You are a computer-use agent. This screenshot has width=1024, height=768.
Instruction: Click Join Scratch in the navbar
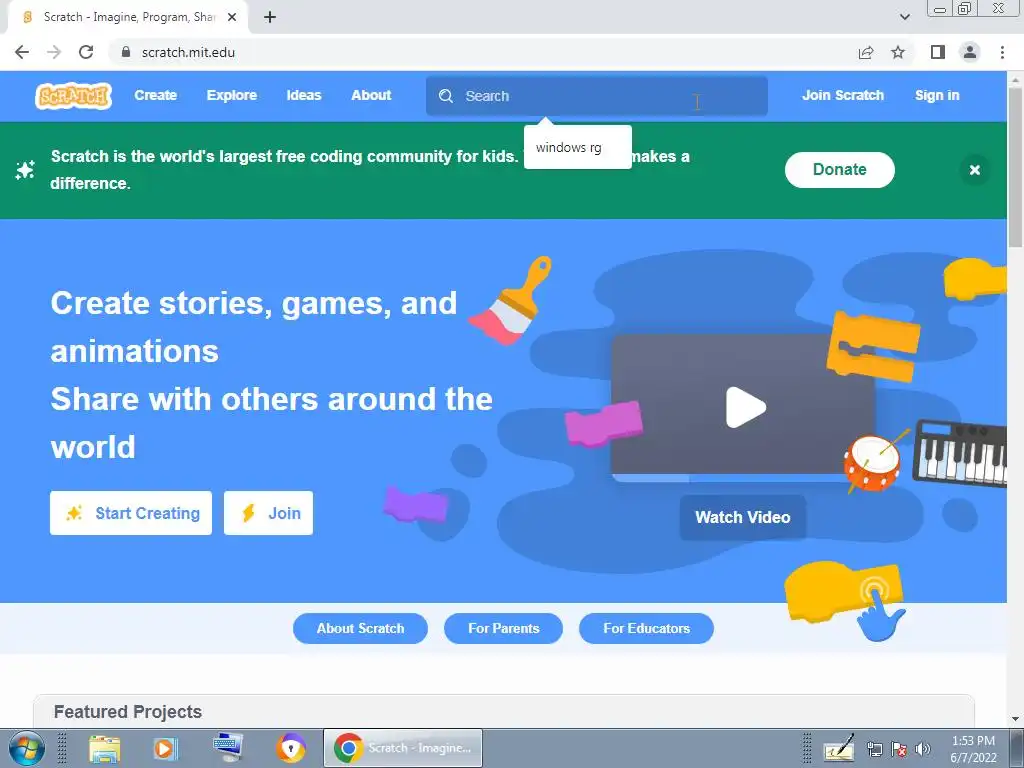pos(842,95)
